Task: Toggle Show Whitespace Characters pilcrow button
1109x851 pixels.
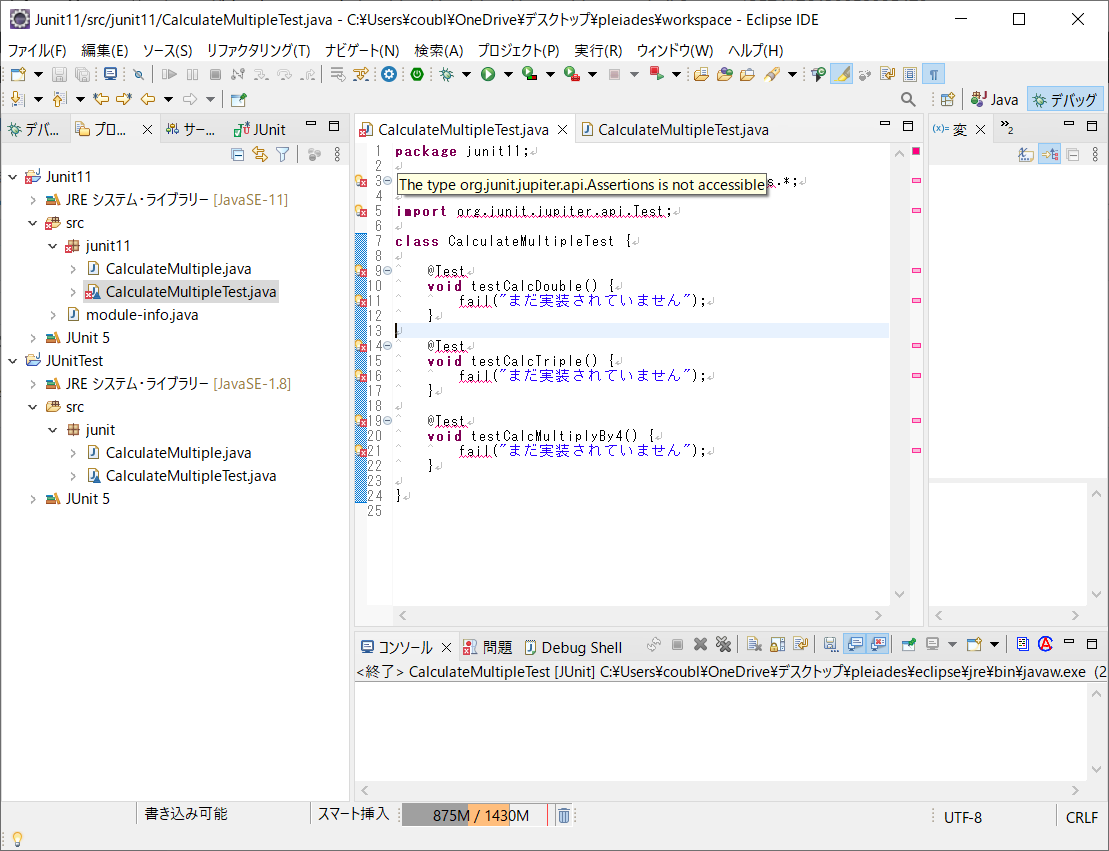Action: tap(934, 74)
